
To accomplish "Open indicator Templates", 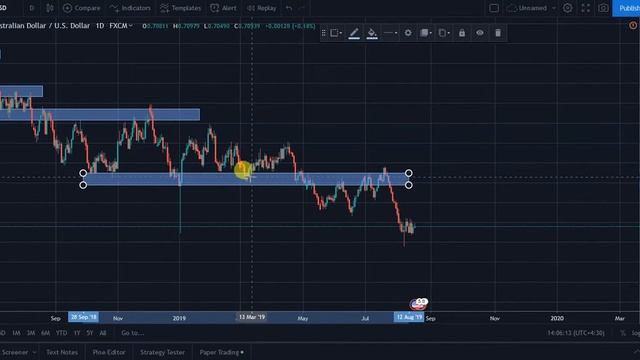I will (180, 8).
